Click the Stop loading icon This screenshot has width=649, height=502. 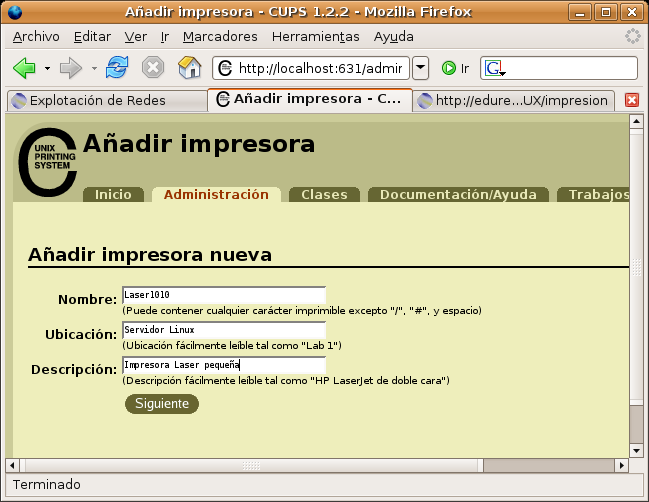tap(153, 68)
